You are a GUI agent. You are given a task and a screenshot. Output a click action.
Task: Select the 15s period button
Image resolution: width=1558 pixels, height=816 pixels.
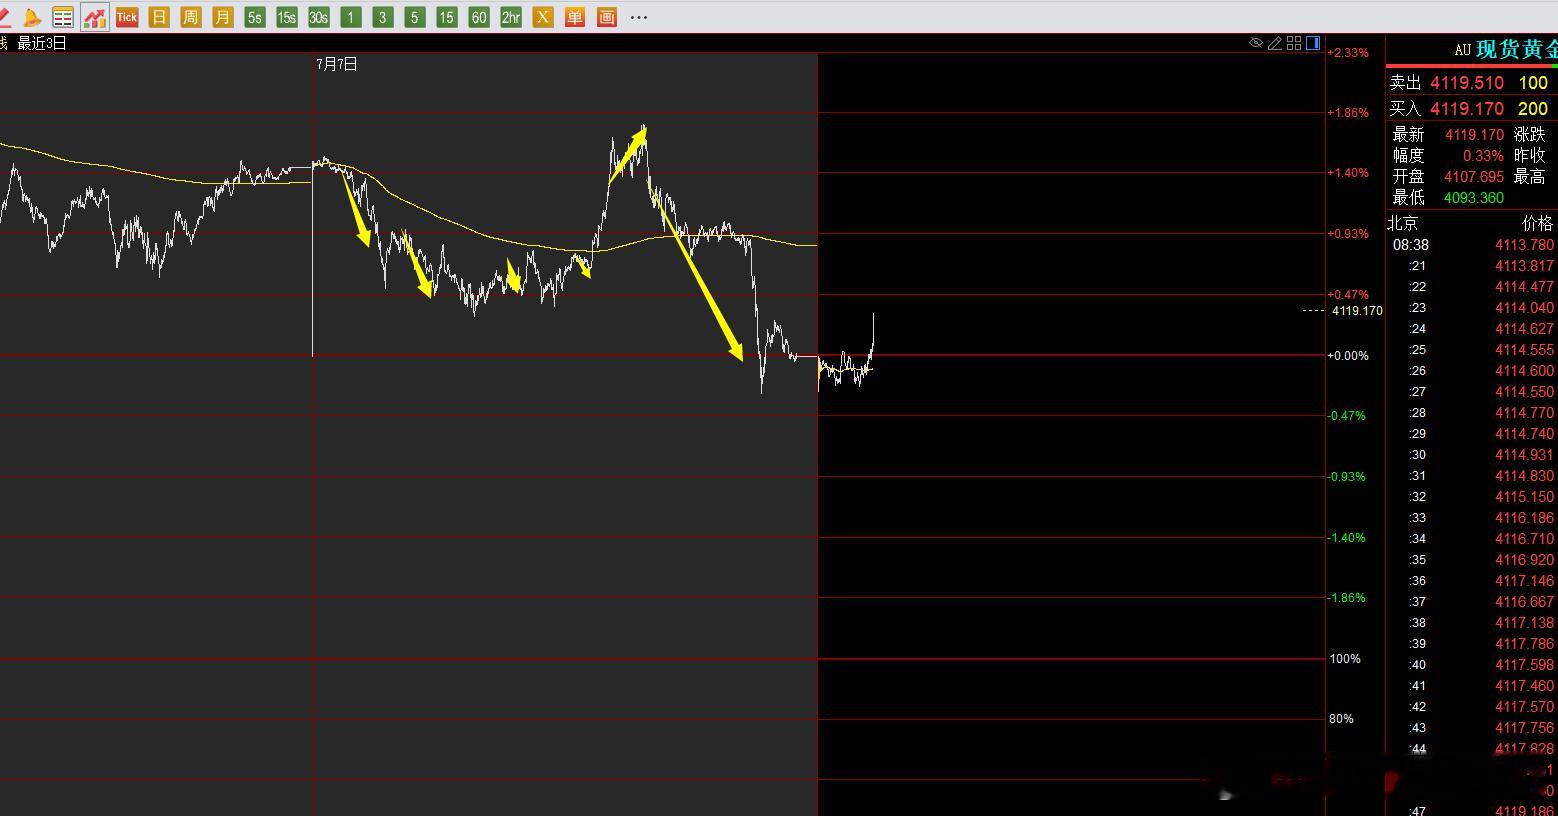point(287,17)
